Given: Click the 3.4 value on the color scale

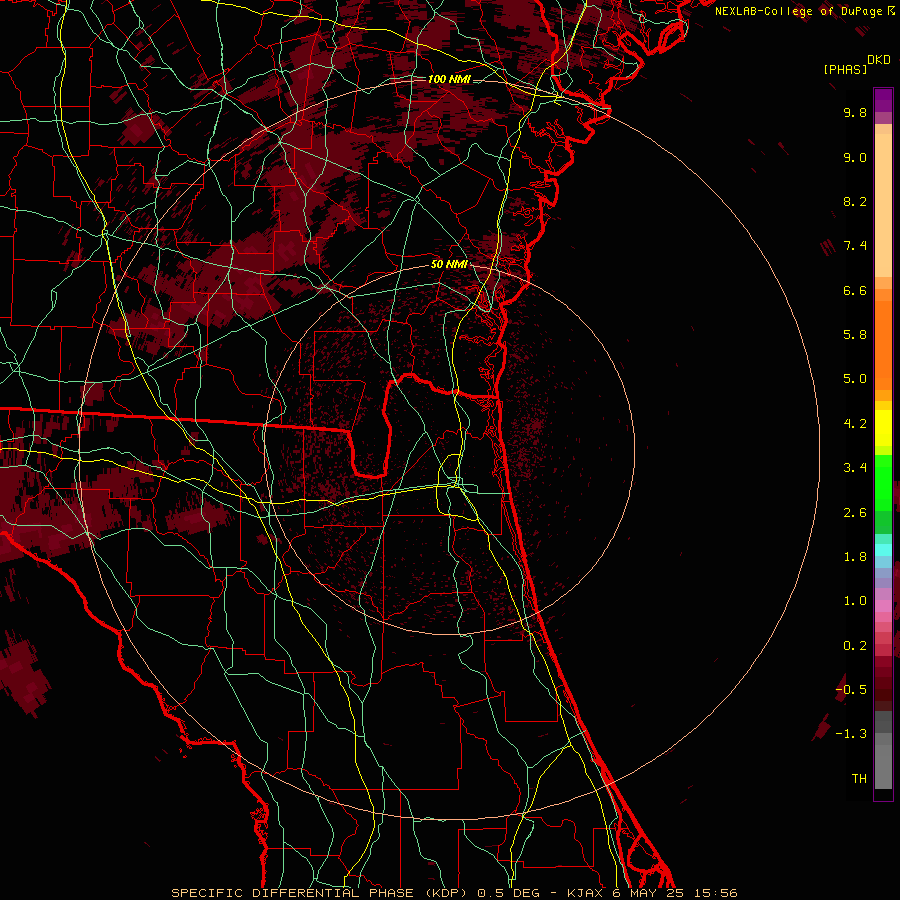Looking at the screenshot, I should pos(855,468).
